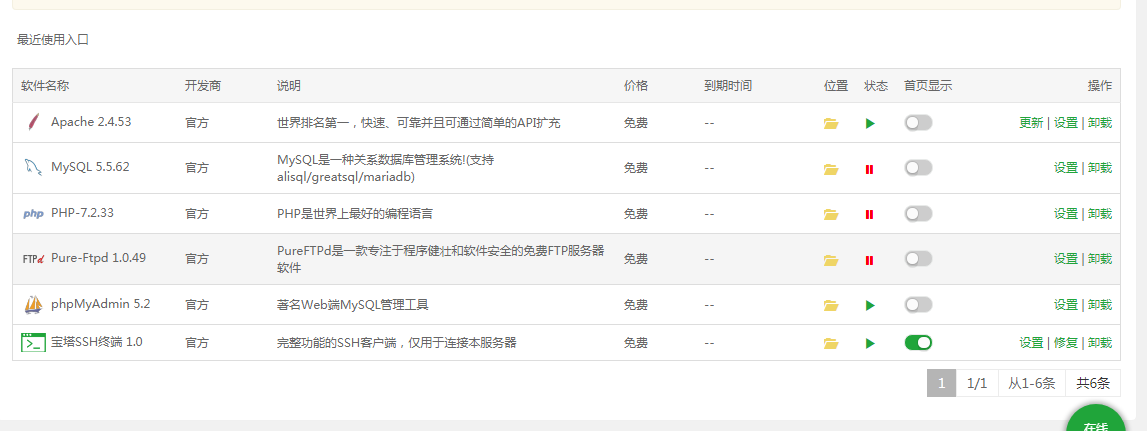Open the 宝塔SSH终端 folder icon
The image size is (1147, 431).
point(830,343)
